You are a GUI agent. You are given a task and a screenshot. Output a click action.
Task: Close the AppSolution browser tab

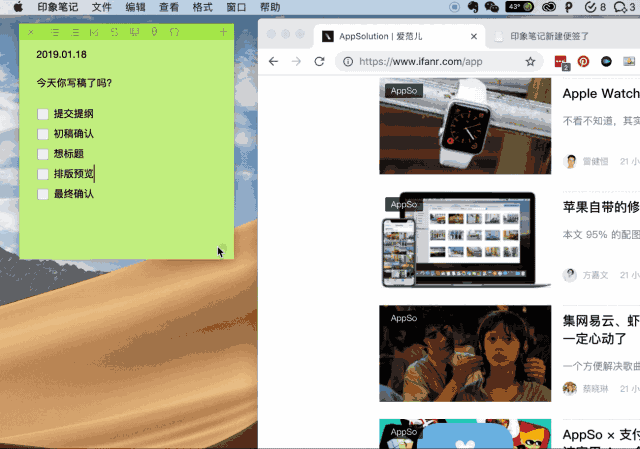[474, 37]
